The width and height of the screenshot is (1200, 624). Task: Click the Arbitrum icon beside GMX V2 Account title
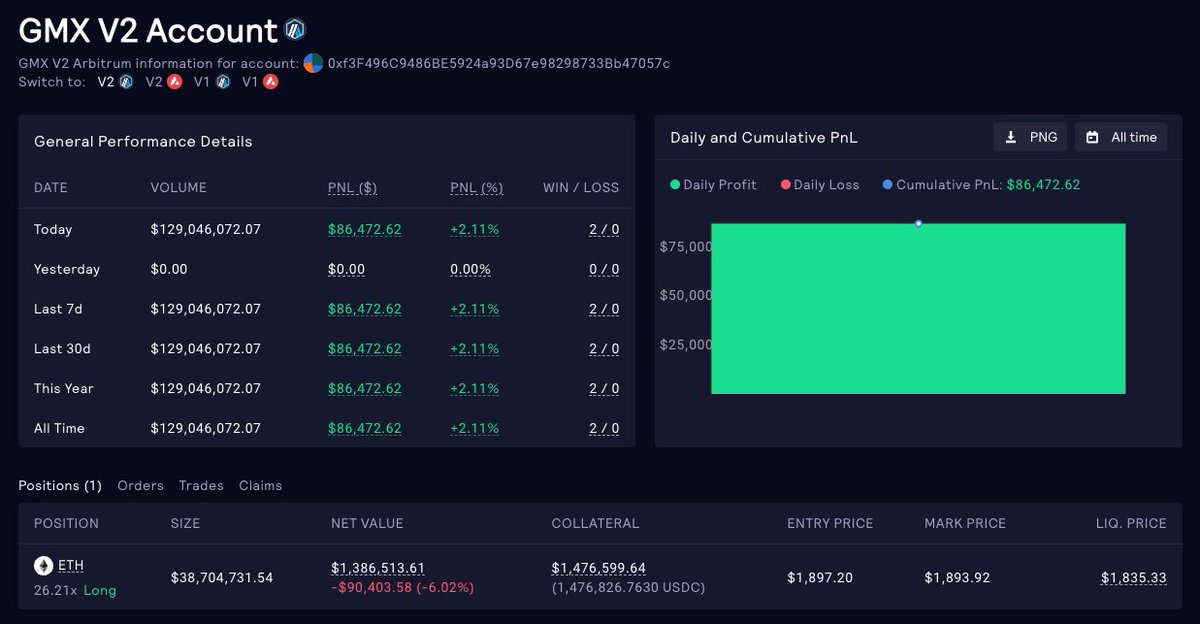tap(294, 30)
